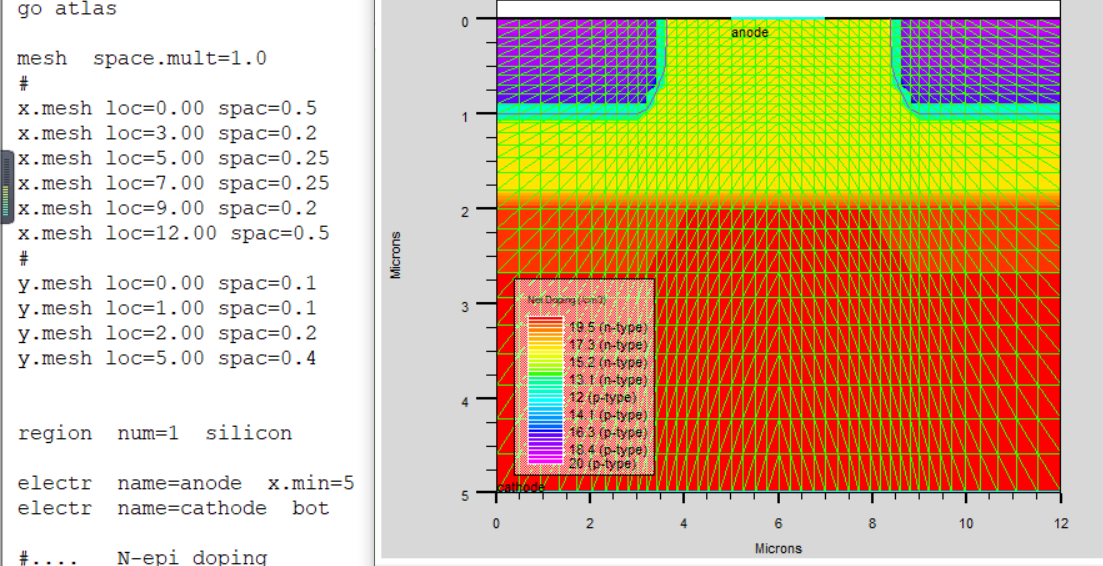This screenshot has width=1103, height=566.
Task: Click legend entry '12 (p-type)'
Action: point(603,397)
